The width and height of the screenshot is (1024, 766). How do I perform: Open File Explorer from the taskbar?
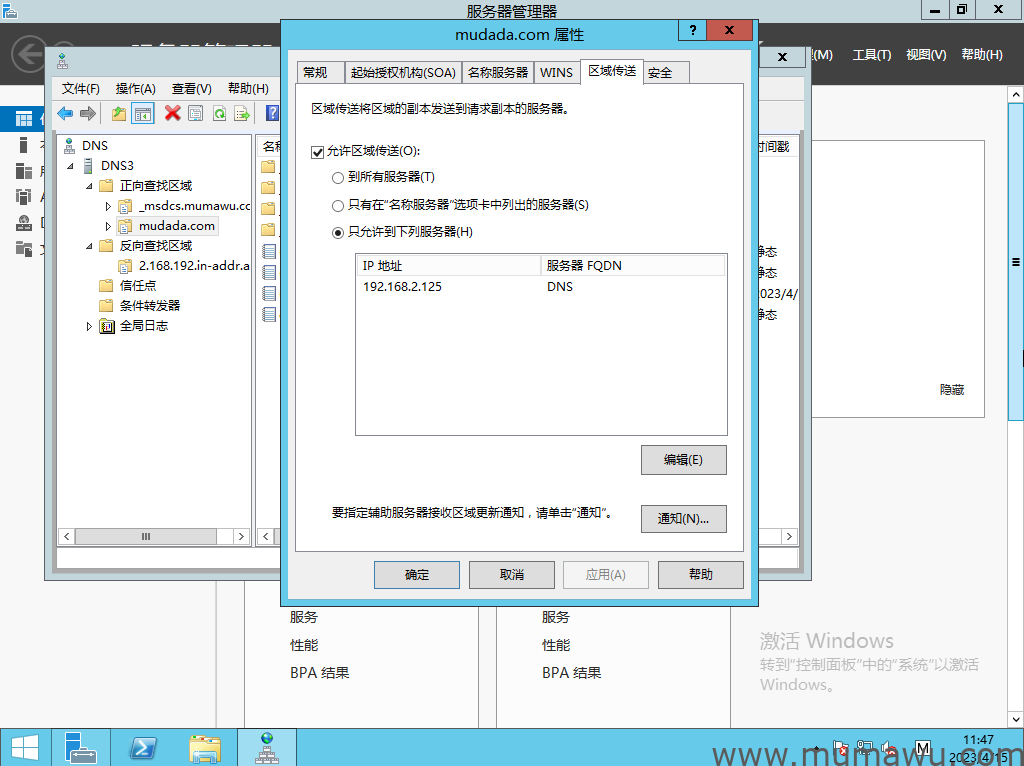(205, 747)
